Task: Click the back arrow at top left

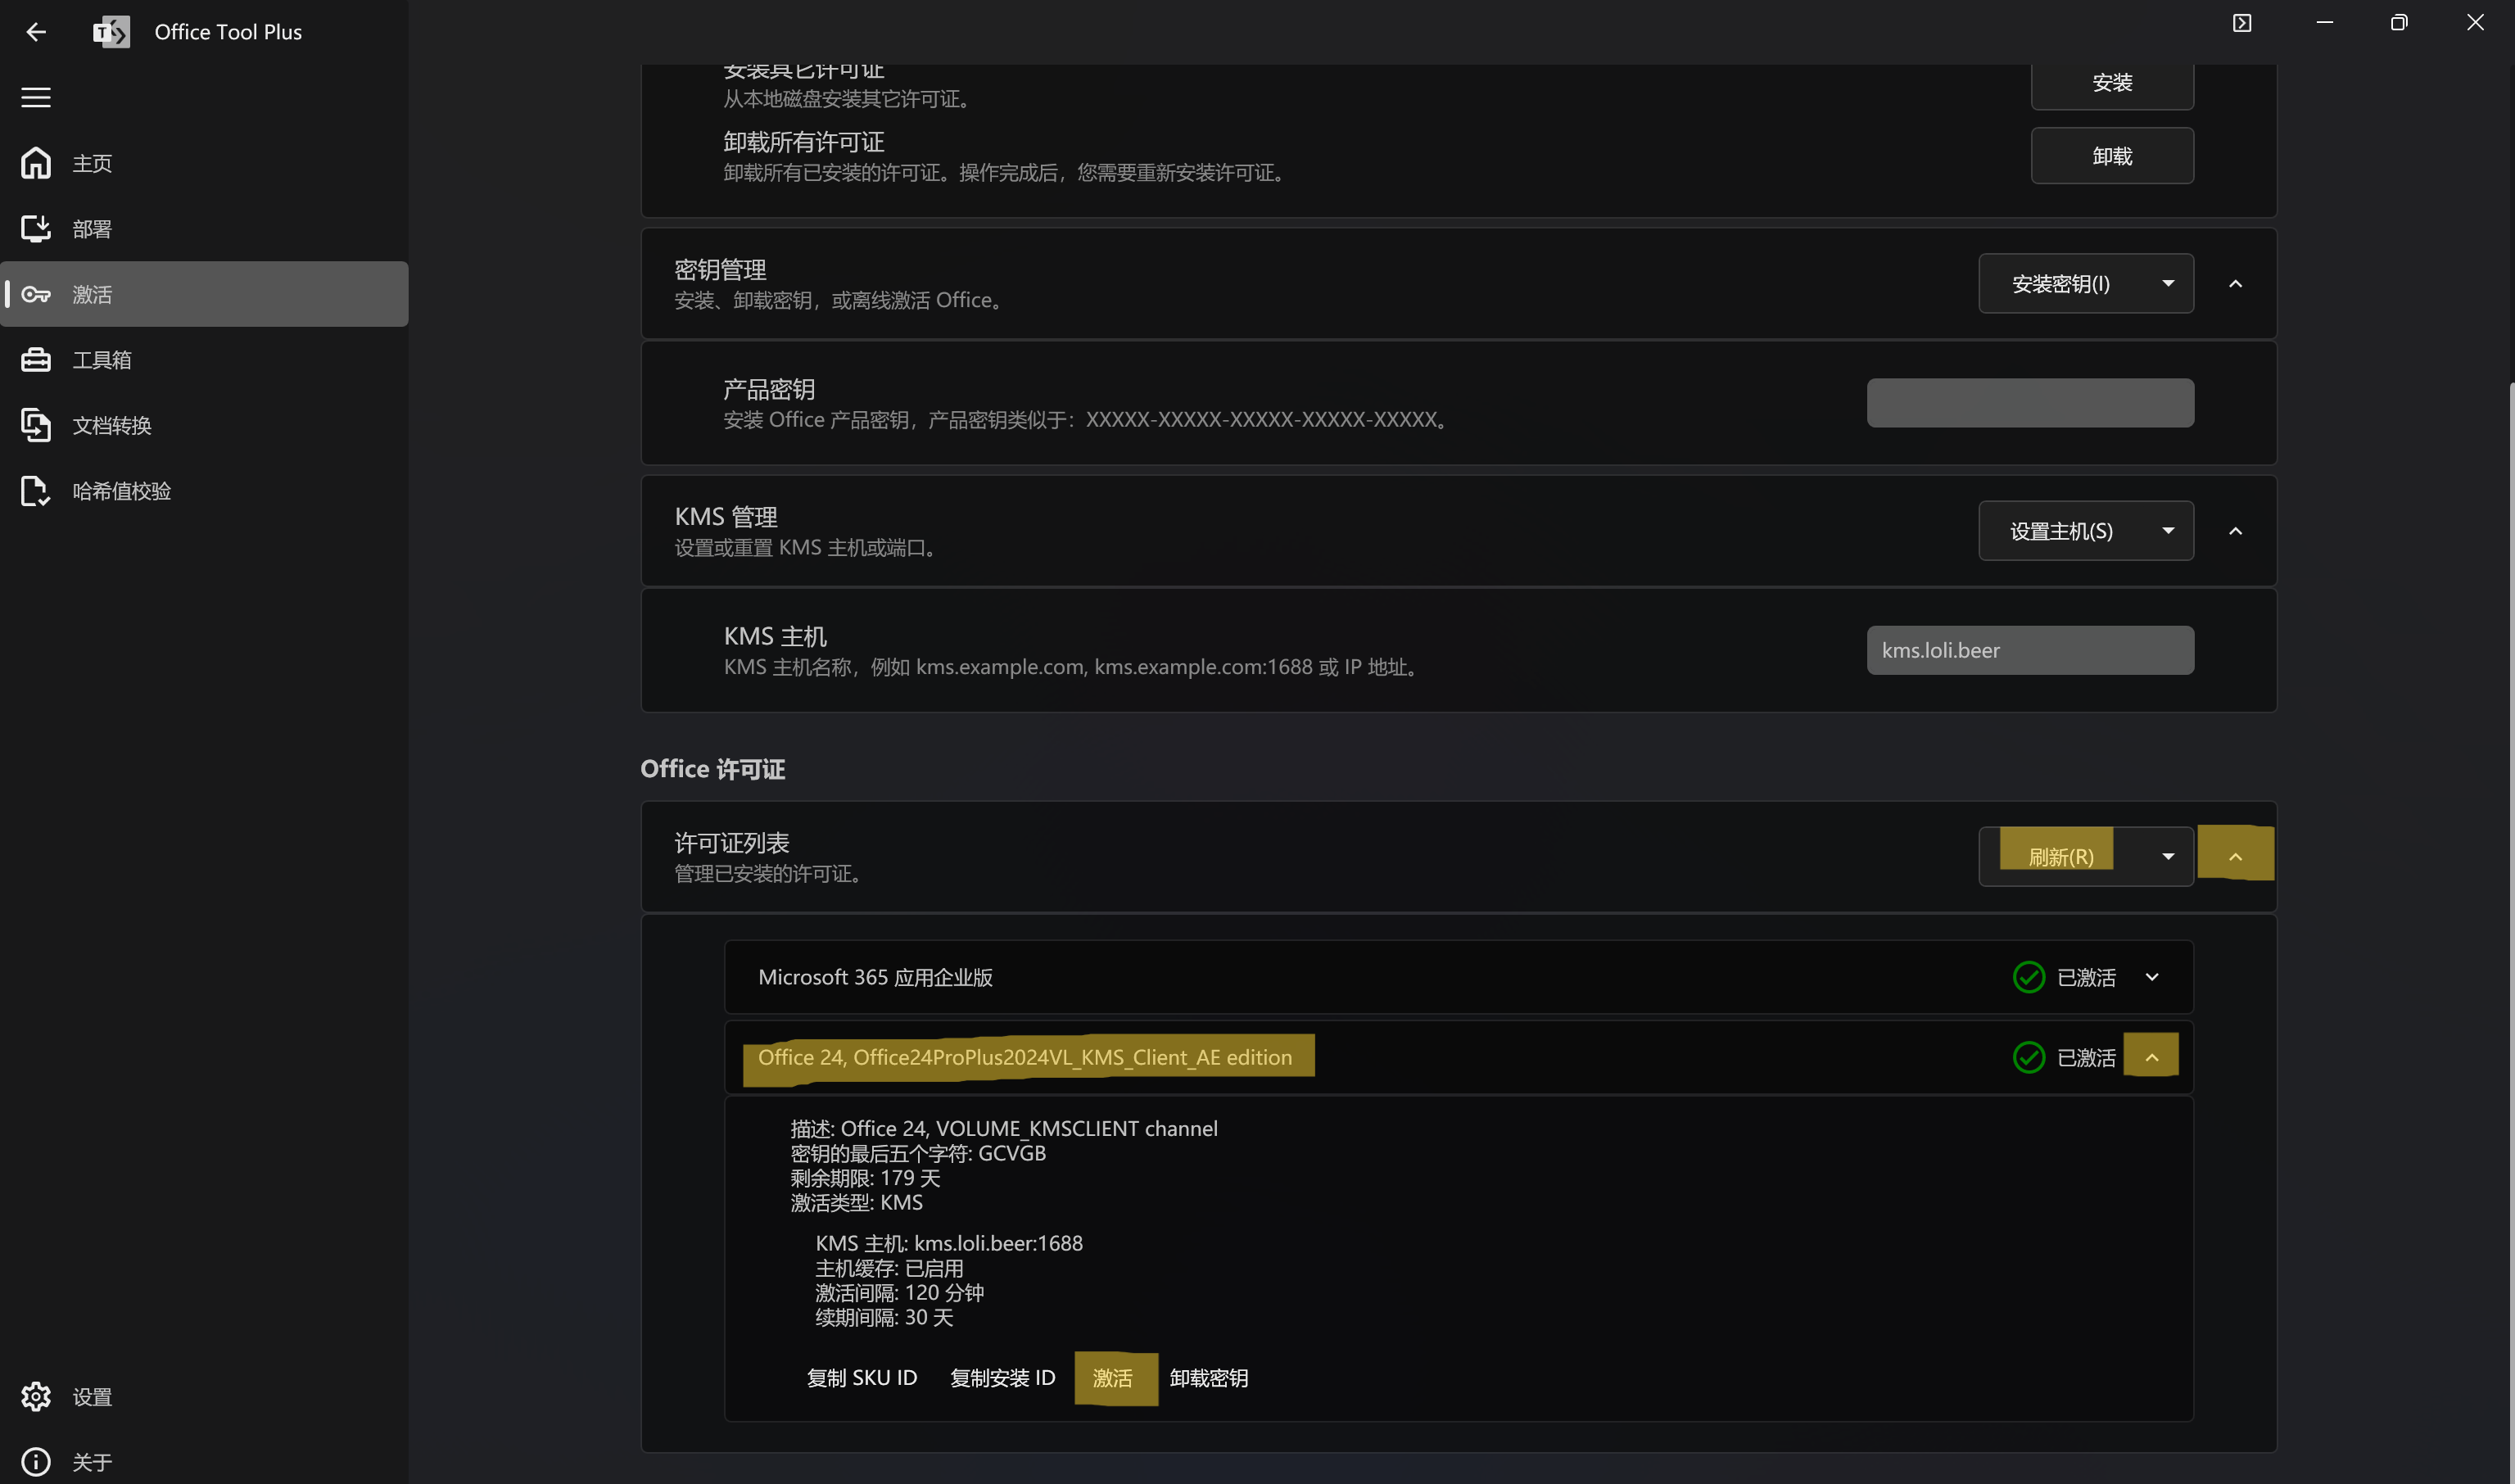Action: [35, 31]
